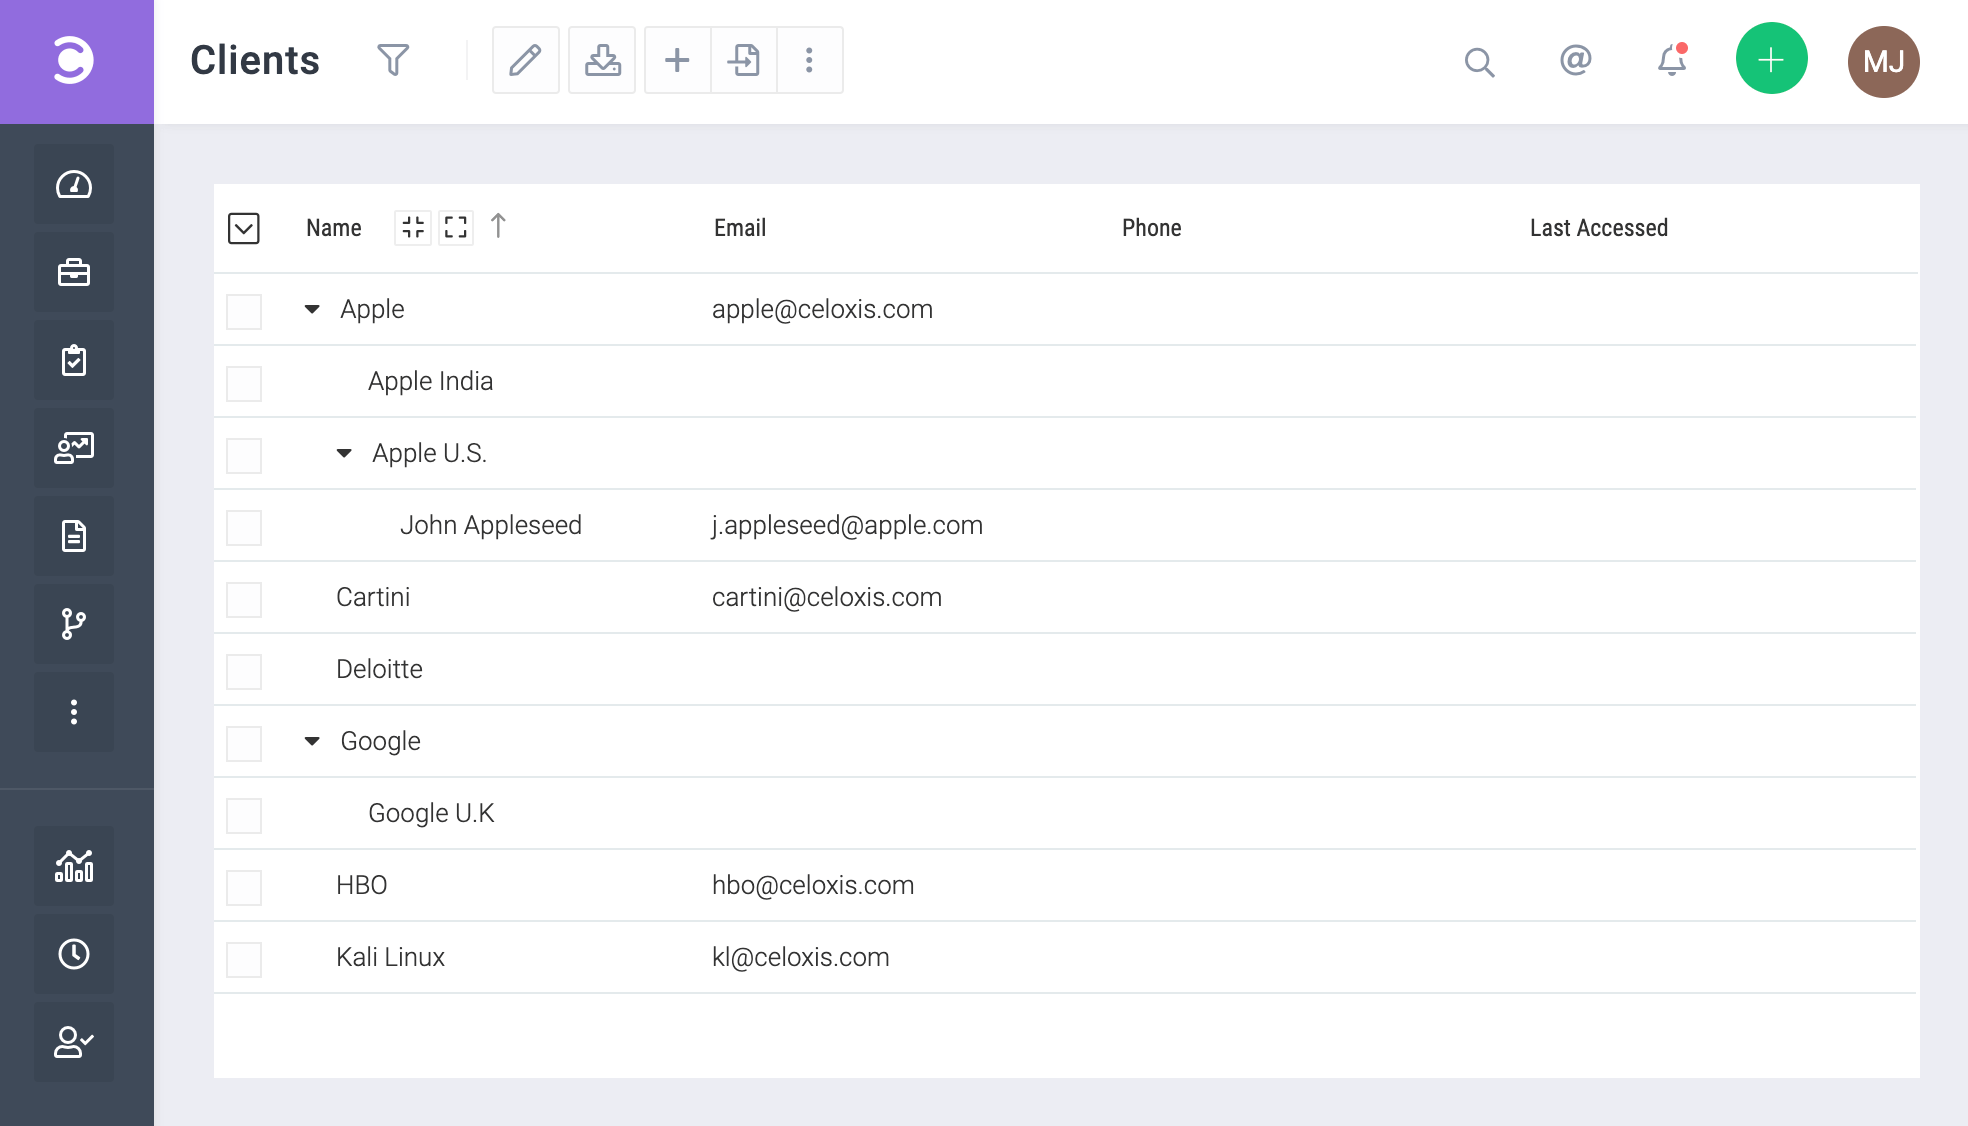Collapse the Google tree row
Image resolution: width=1968 pixels, height=1126 pixels.
312,741
